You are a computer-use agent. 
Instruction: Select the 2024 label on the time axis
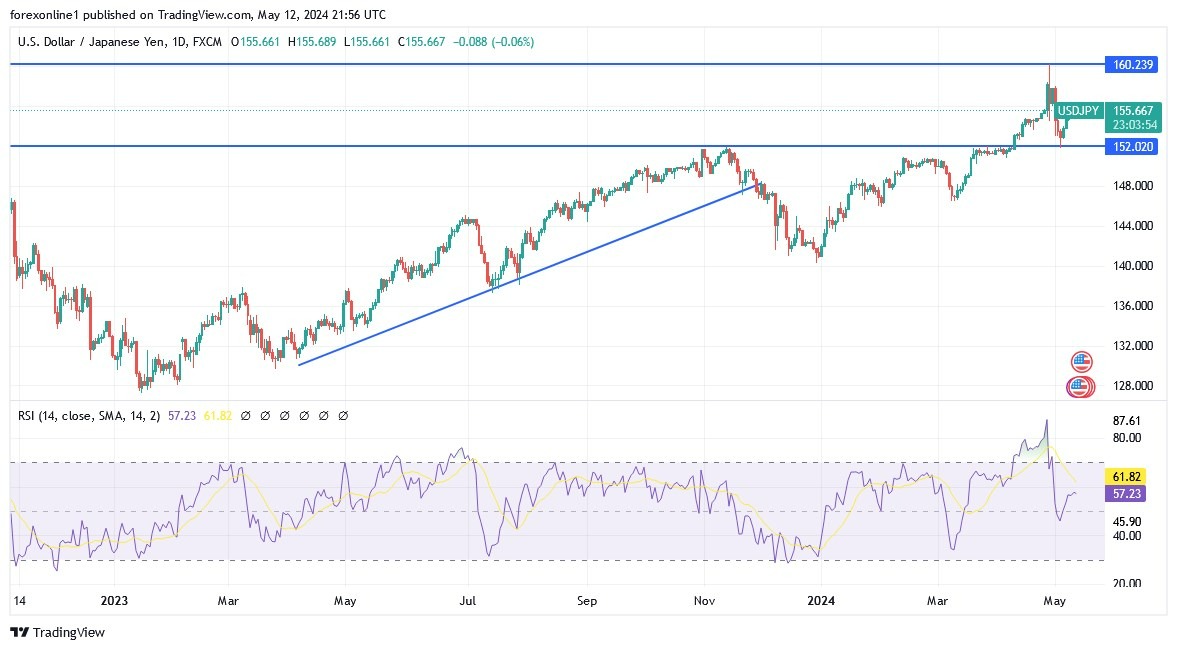tap(820, 601)
